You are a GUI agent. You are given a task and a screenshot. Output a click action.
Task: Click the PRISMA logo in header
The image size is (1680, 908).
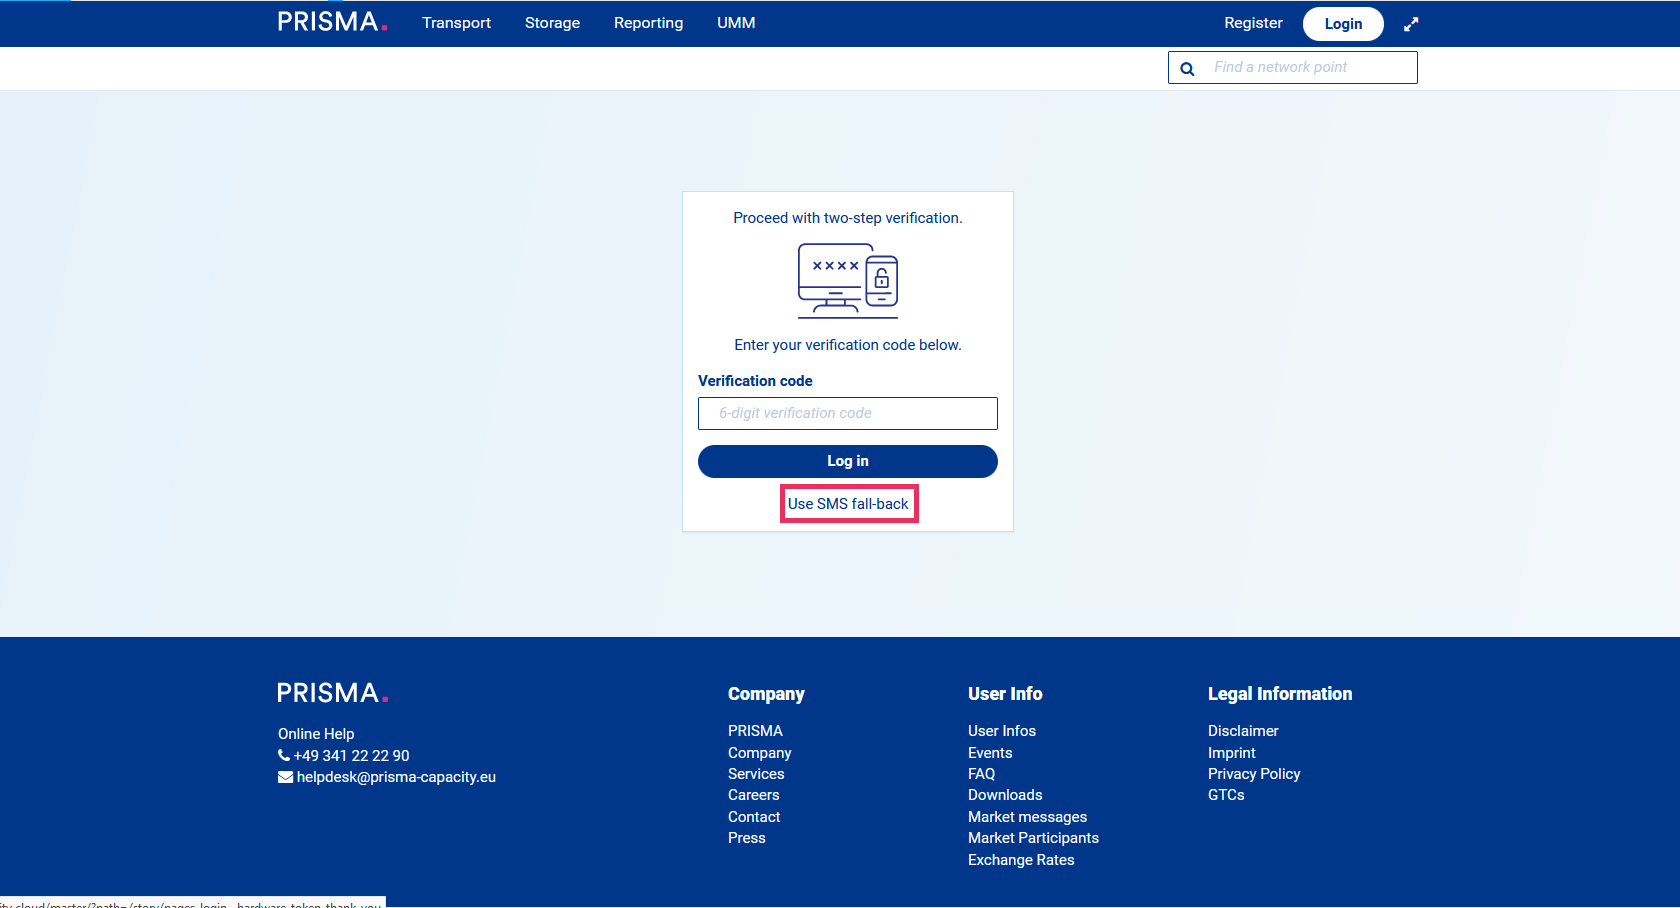(x=331, y=22)
